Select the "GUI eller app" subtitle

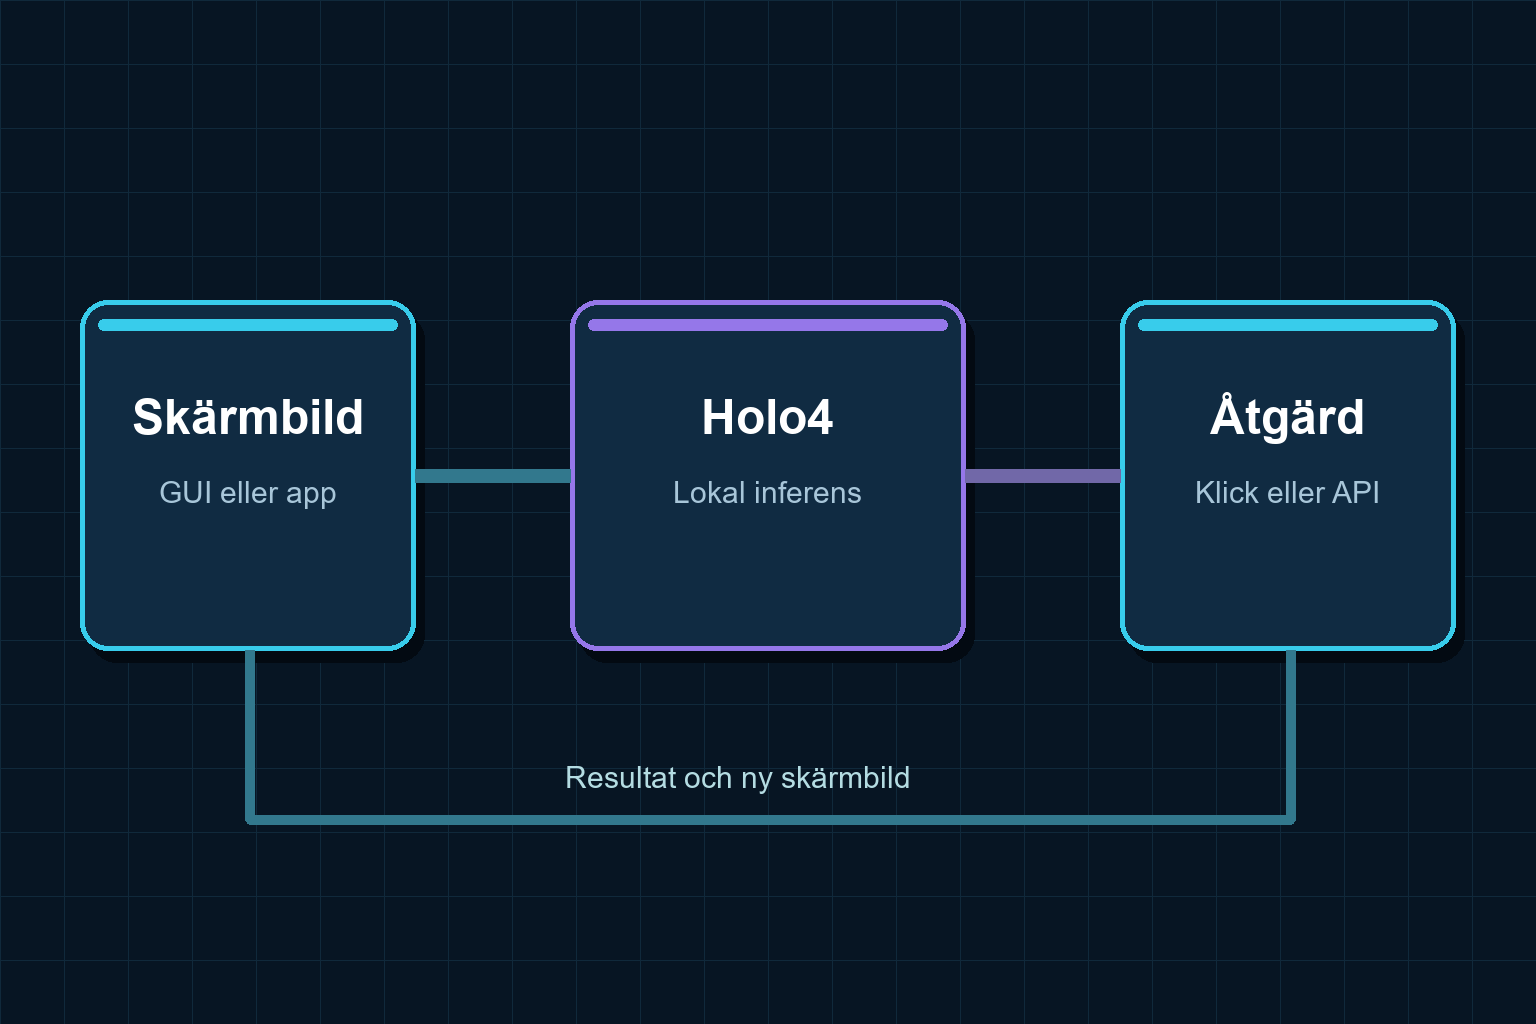click(x=248, y=493)
